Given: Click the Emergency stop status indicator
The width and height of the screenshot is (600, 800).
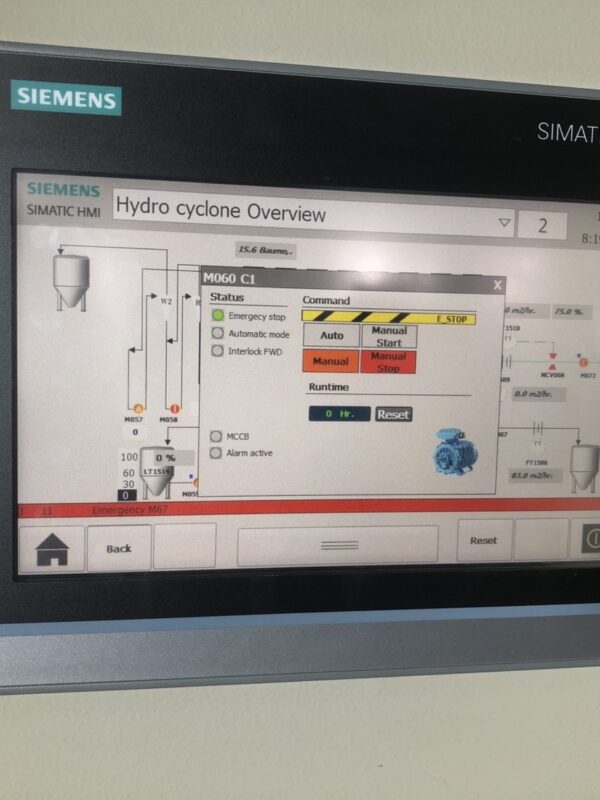Looking at the screenshot, I should click(x=218, y=316).
